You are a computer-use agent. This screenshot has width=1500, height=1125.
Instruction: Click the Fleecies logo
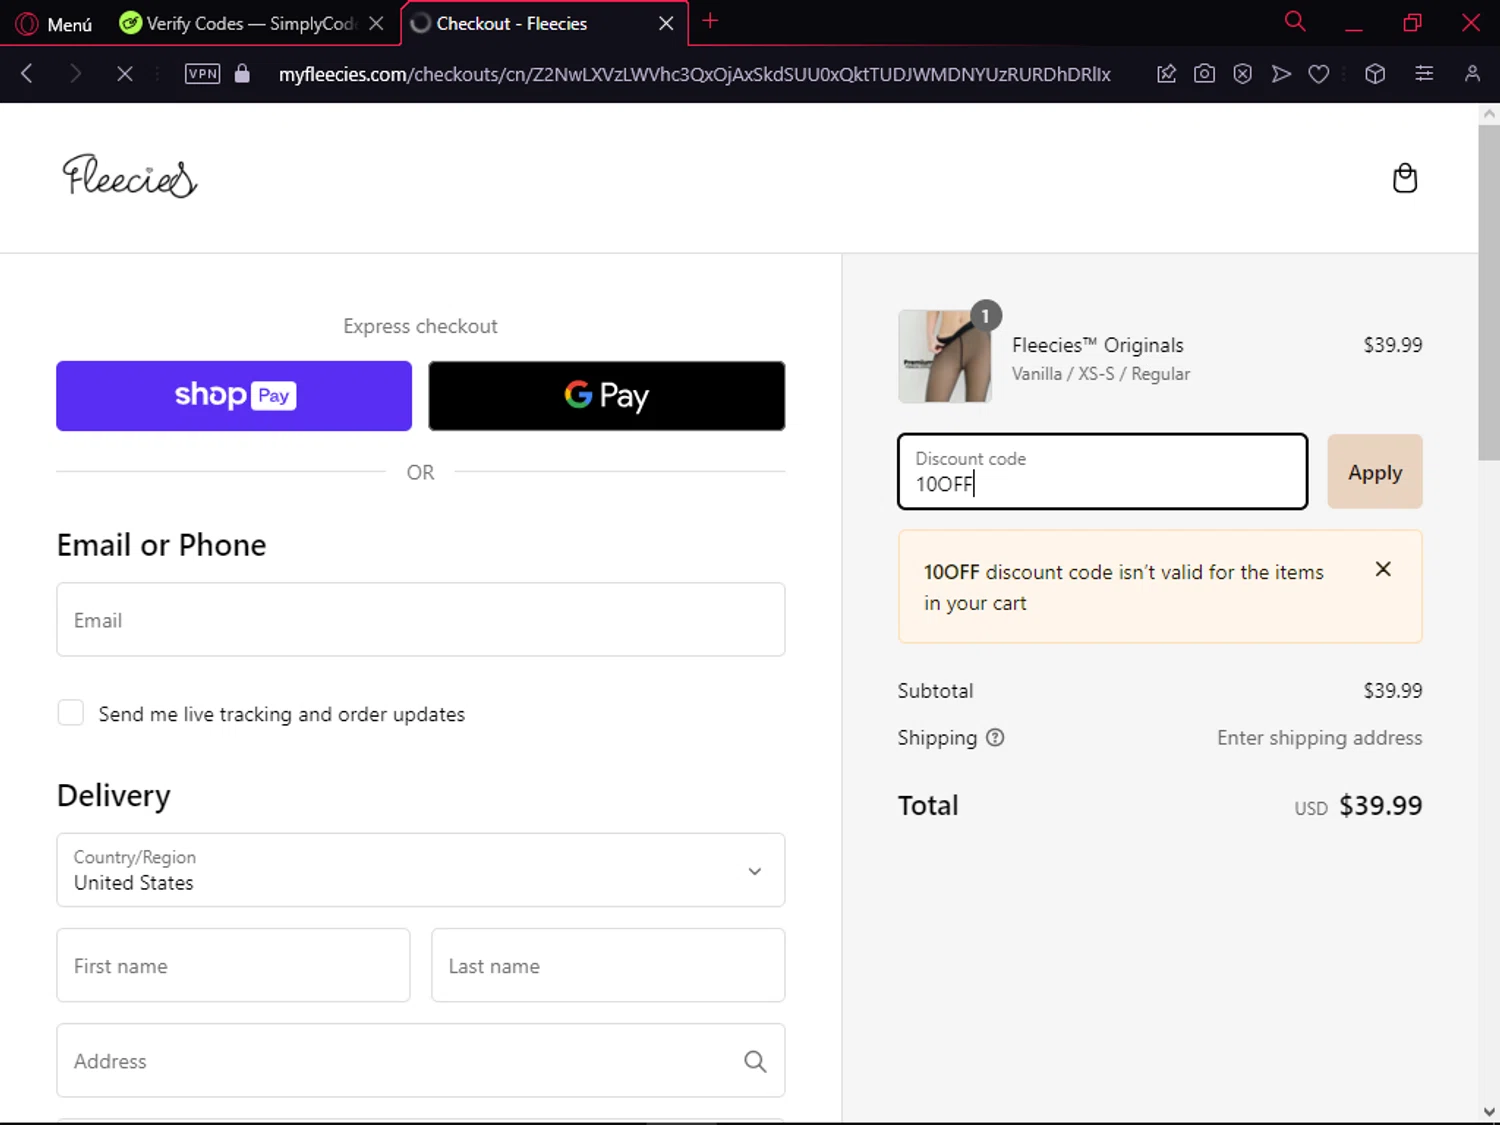point(130,177)
